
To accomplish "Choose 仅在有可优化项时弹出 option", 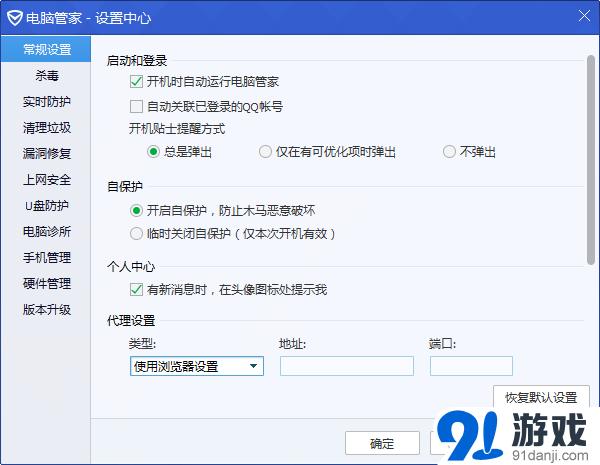I will click(x=265, y=152).
